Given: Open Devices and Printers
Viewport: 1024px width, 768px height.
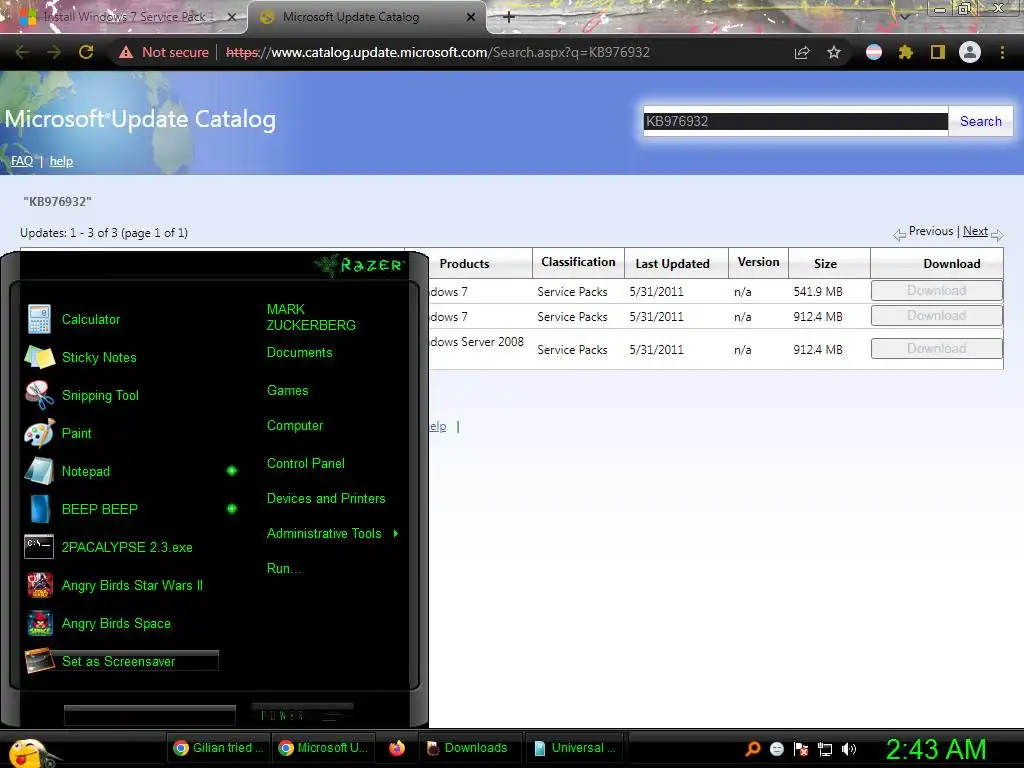Looking at the screenshot, I should pyautogui.click(x=326, y=498).
